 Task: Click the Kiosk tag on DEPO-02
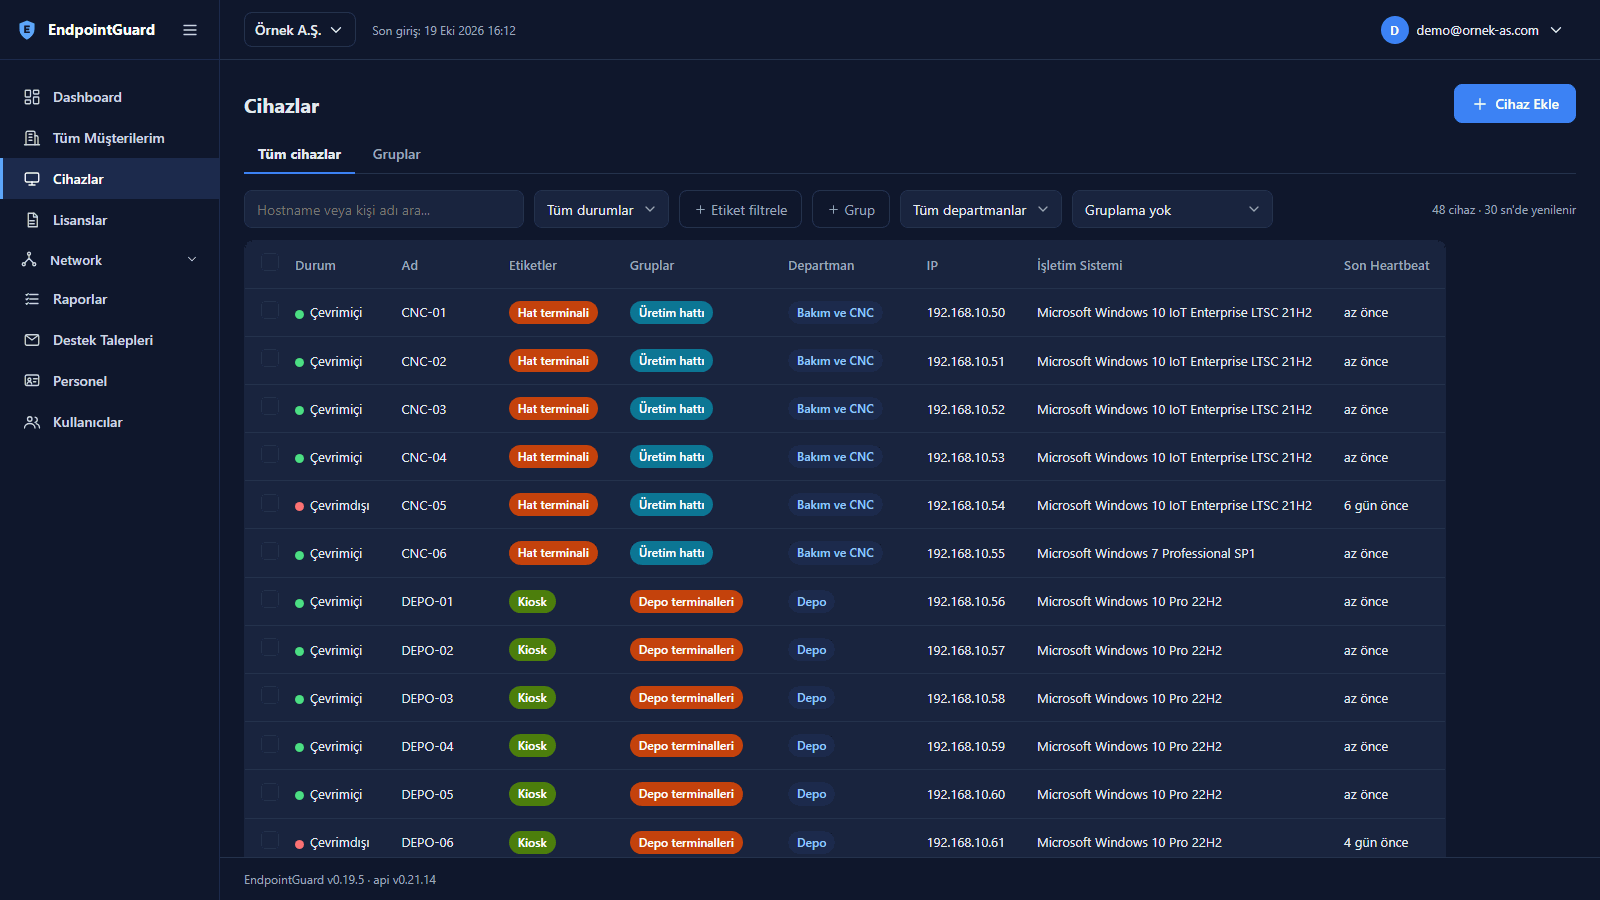pos(532,650)
